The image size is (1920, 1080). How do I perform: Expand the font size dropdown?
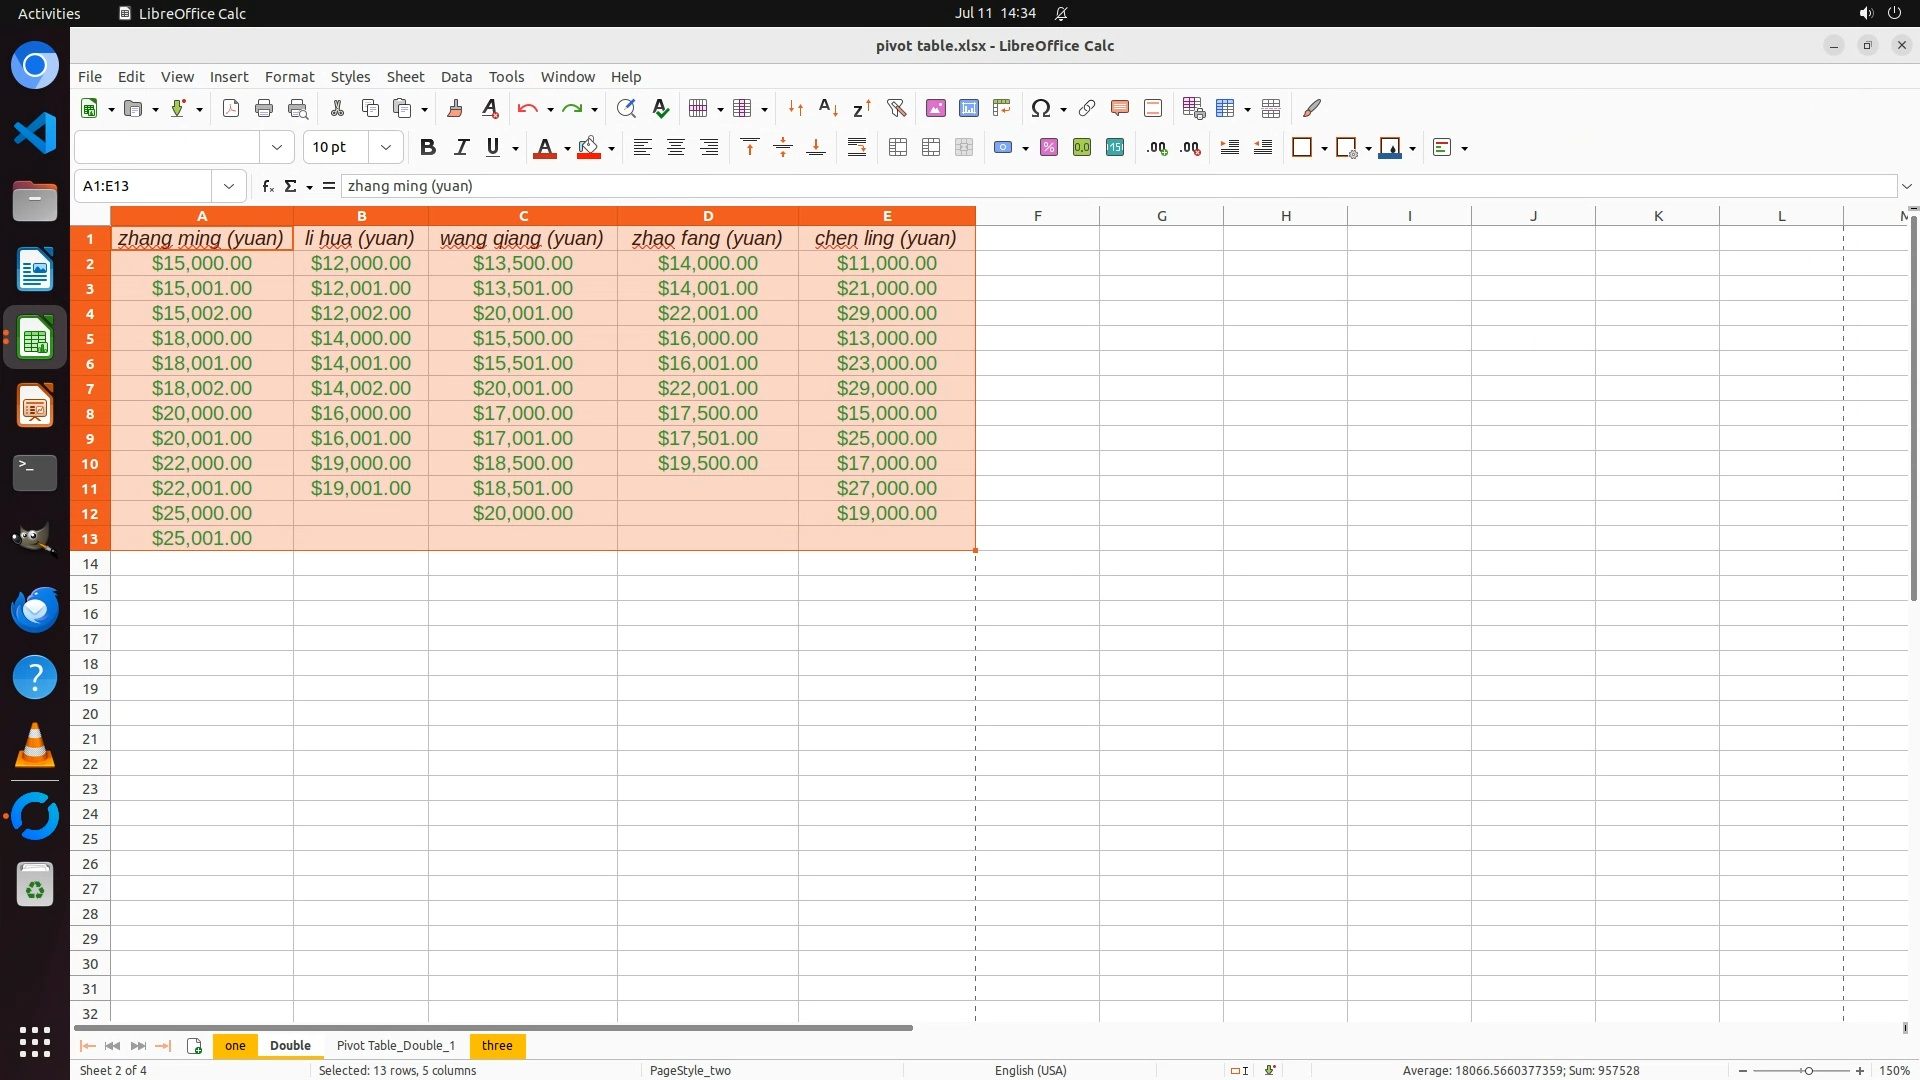[x=386, y=148]
